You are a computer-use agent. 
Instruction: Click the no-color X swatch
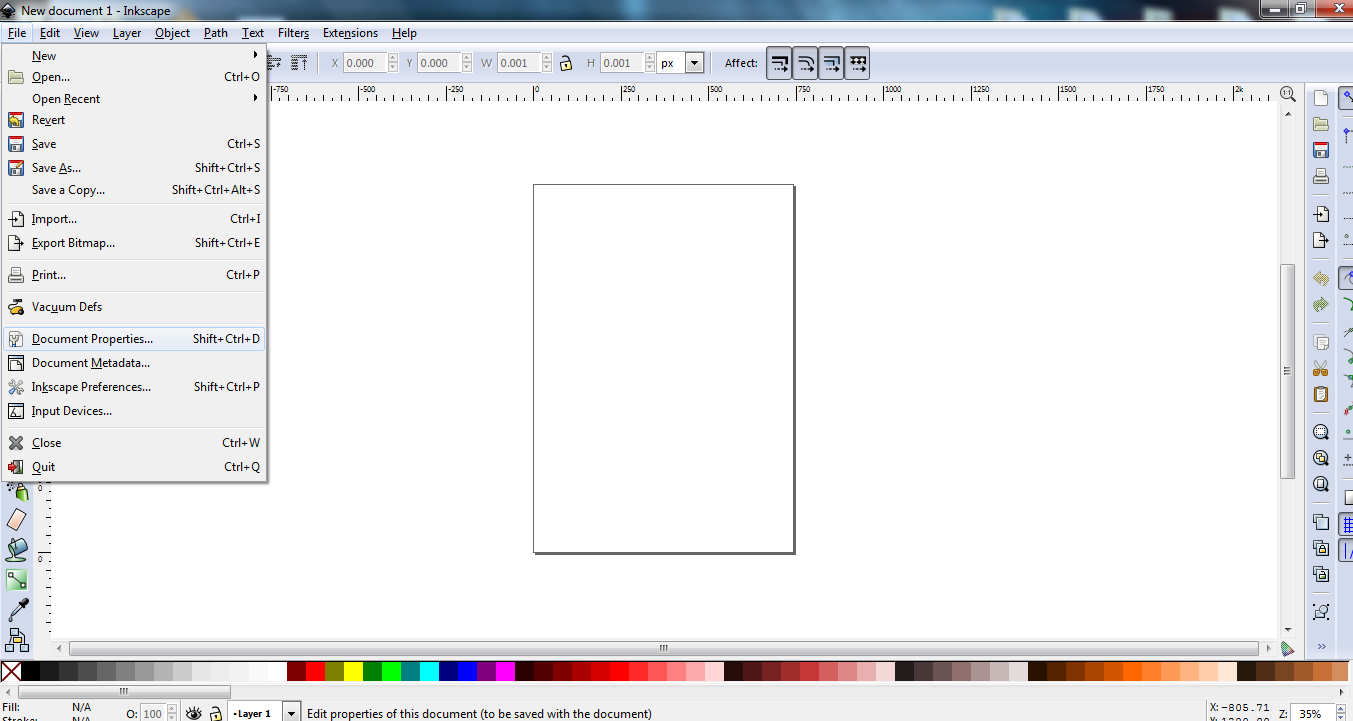[x=11, y=671]
